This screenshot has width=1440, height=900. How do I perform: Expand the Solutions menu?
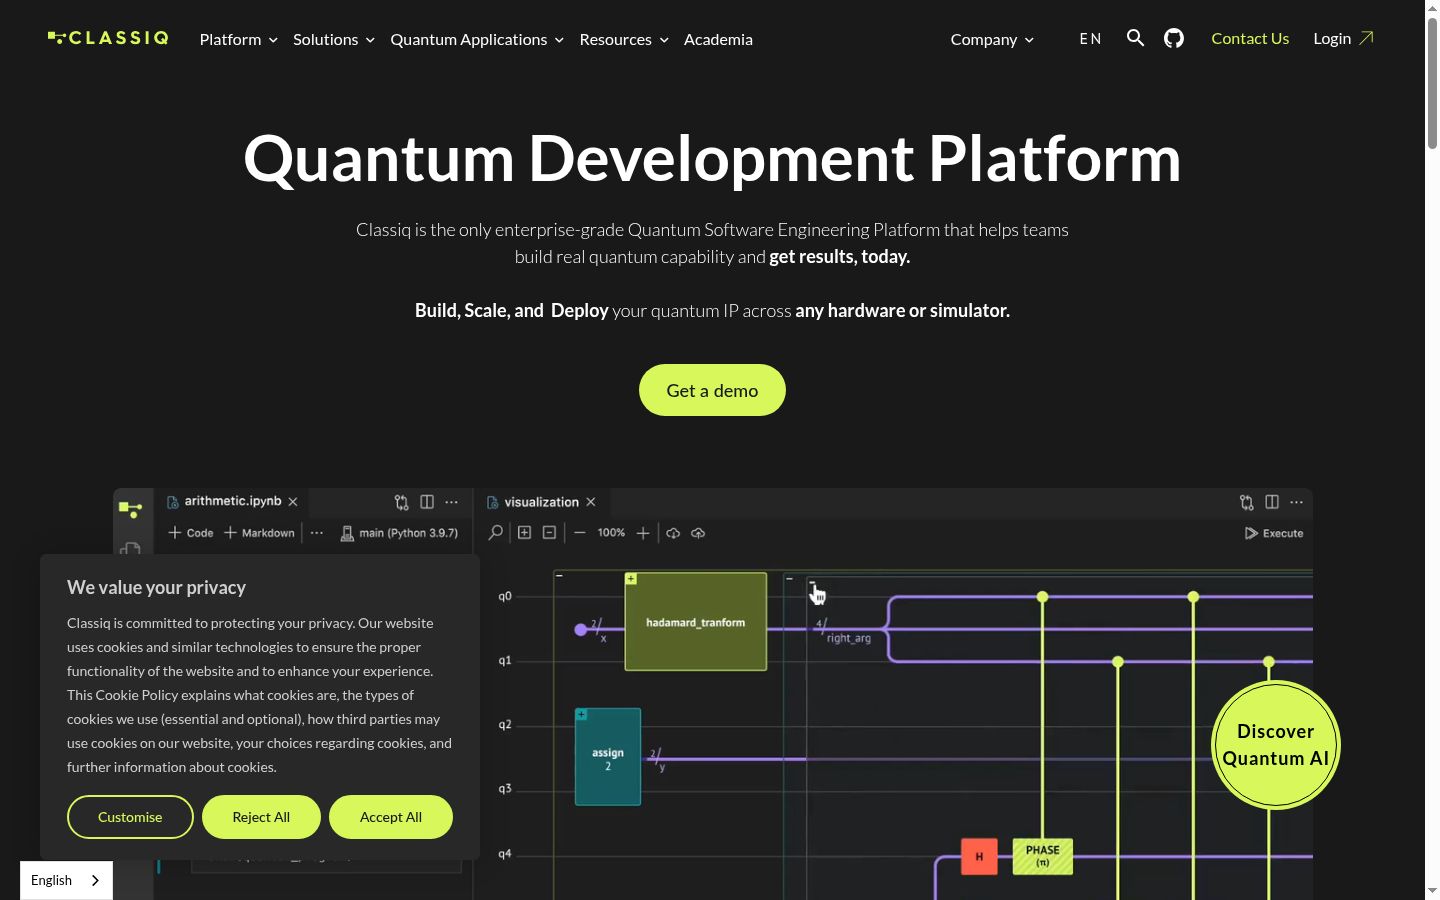(x=334, y=39)
